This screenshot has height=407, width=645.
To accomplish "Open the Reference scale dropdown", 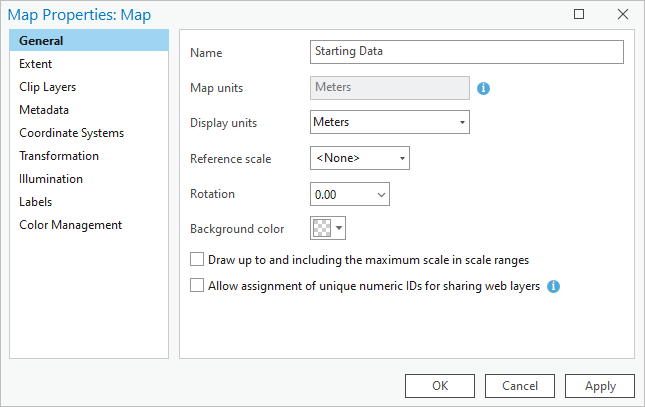I will 402,158.
